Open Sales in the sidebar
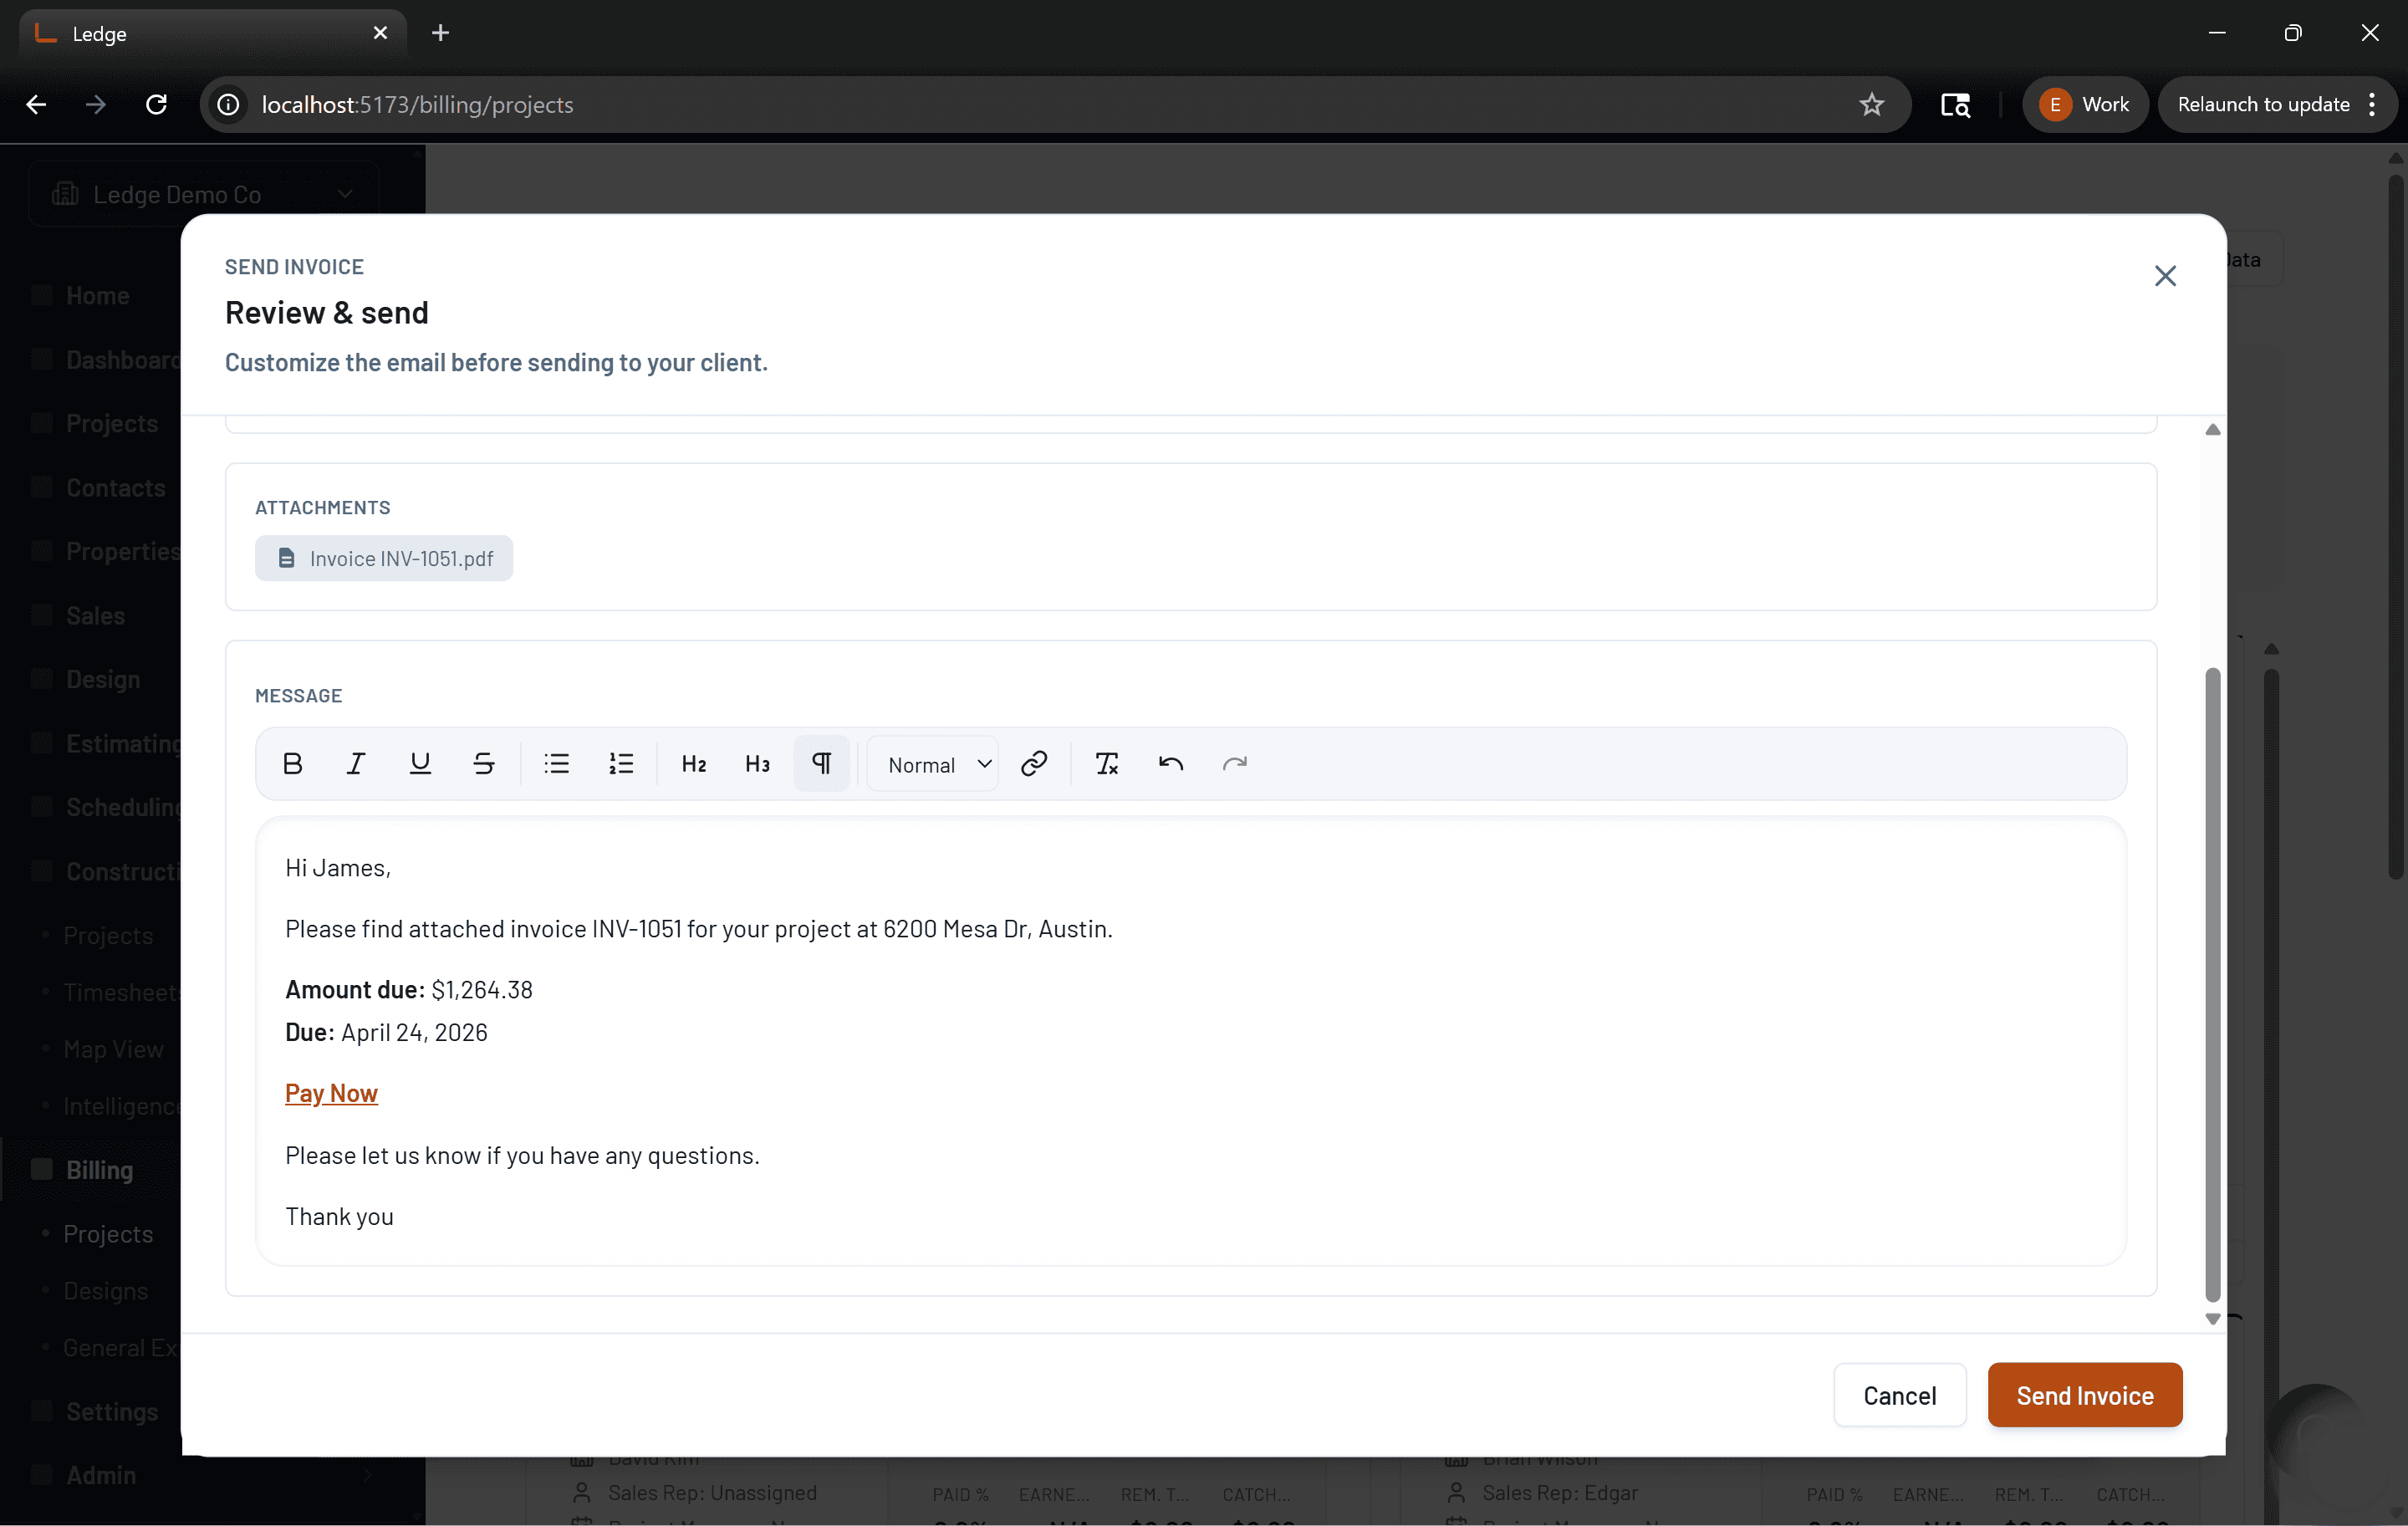The width and height of the screenshot is (2408, 1526). tap(95, 616)
